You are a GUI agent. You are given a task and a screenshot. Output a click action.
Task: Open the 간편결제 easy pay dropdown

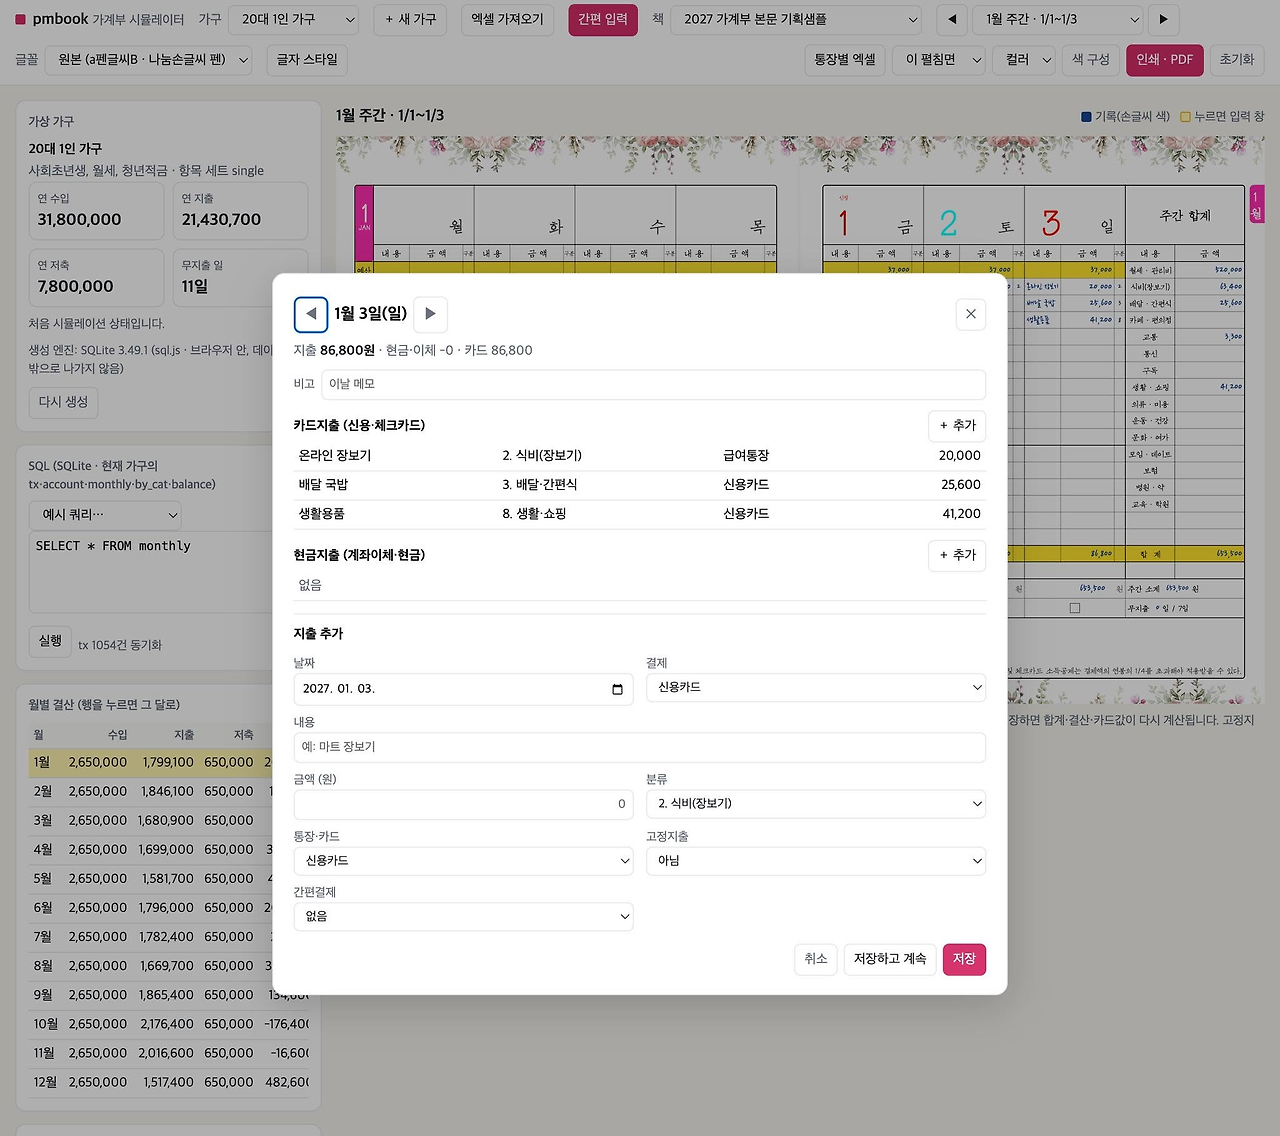pyautogui.click(x=463, y=916)
